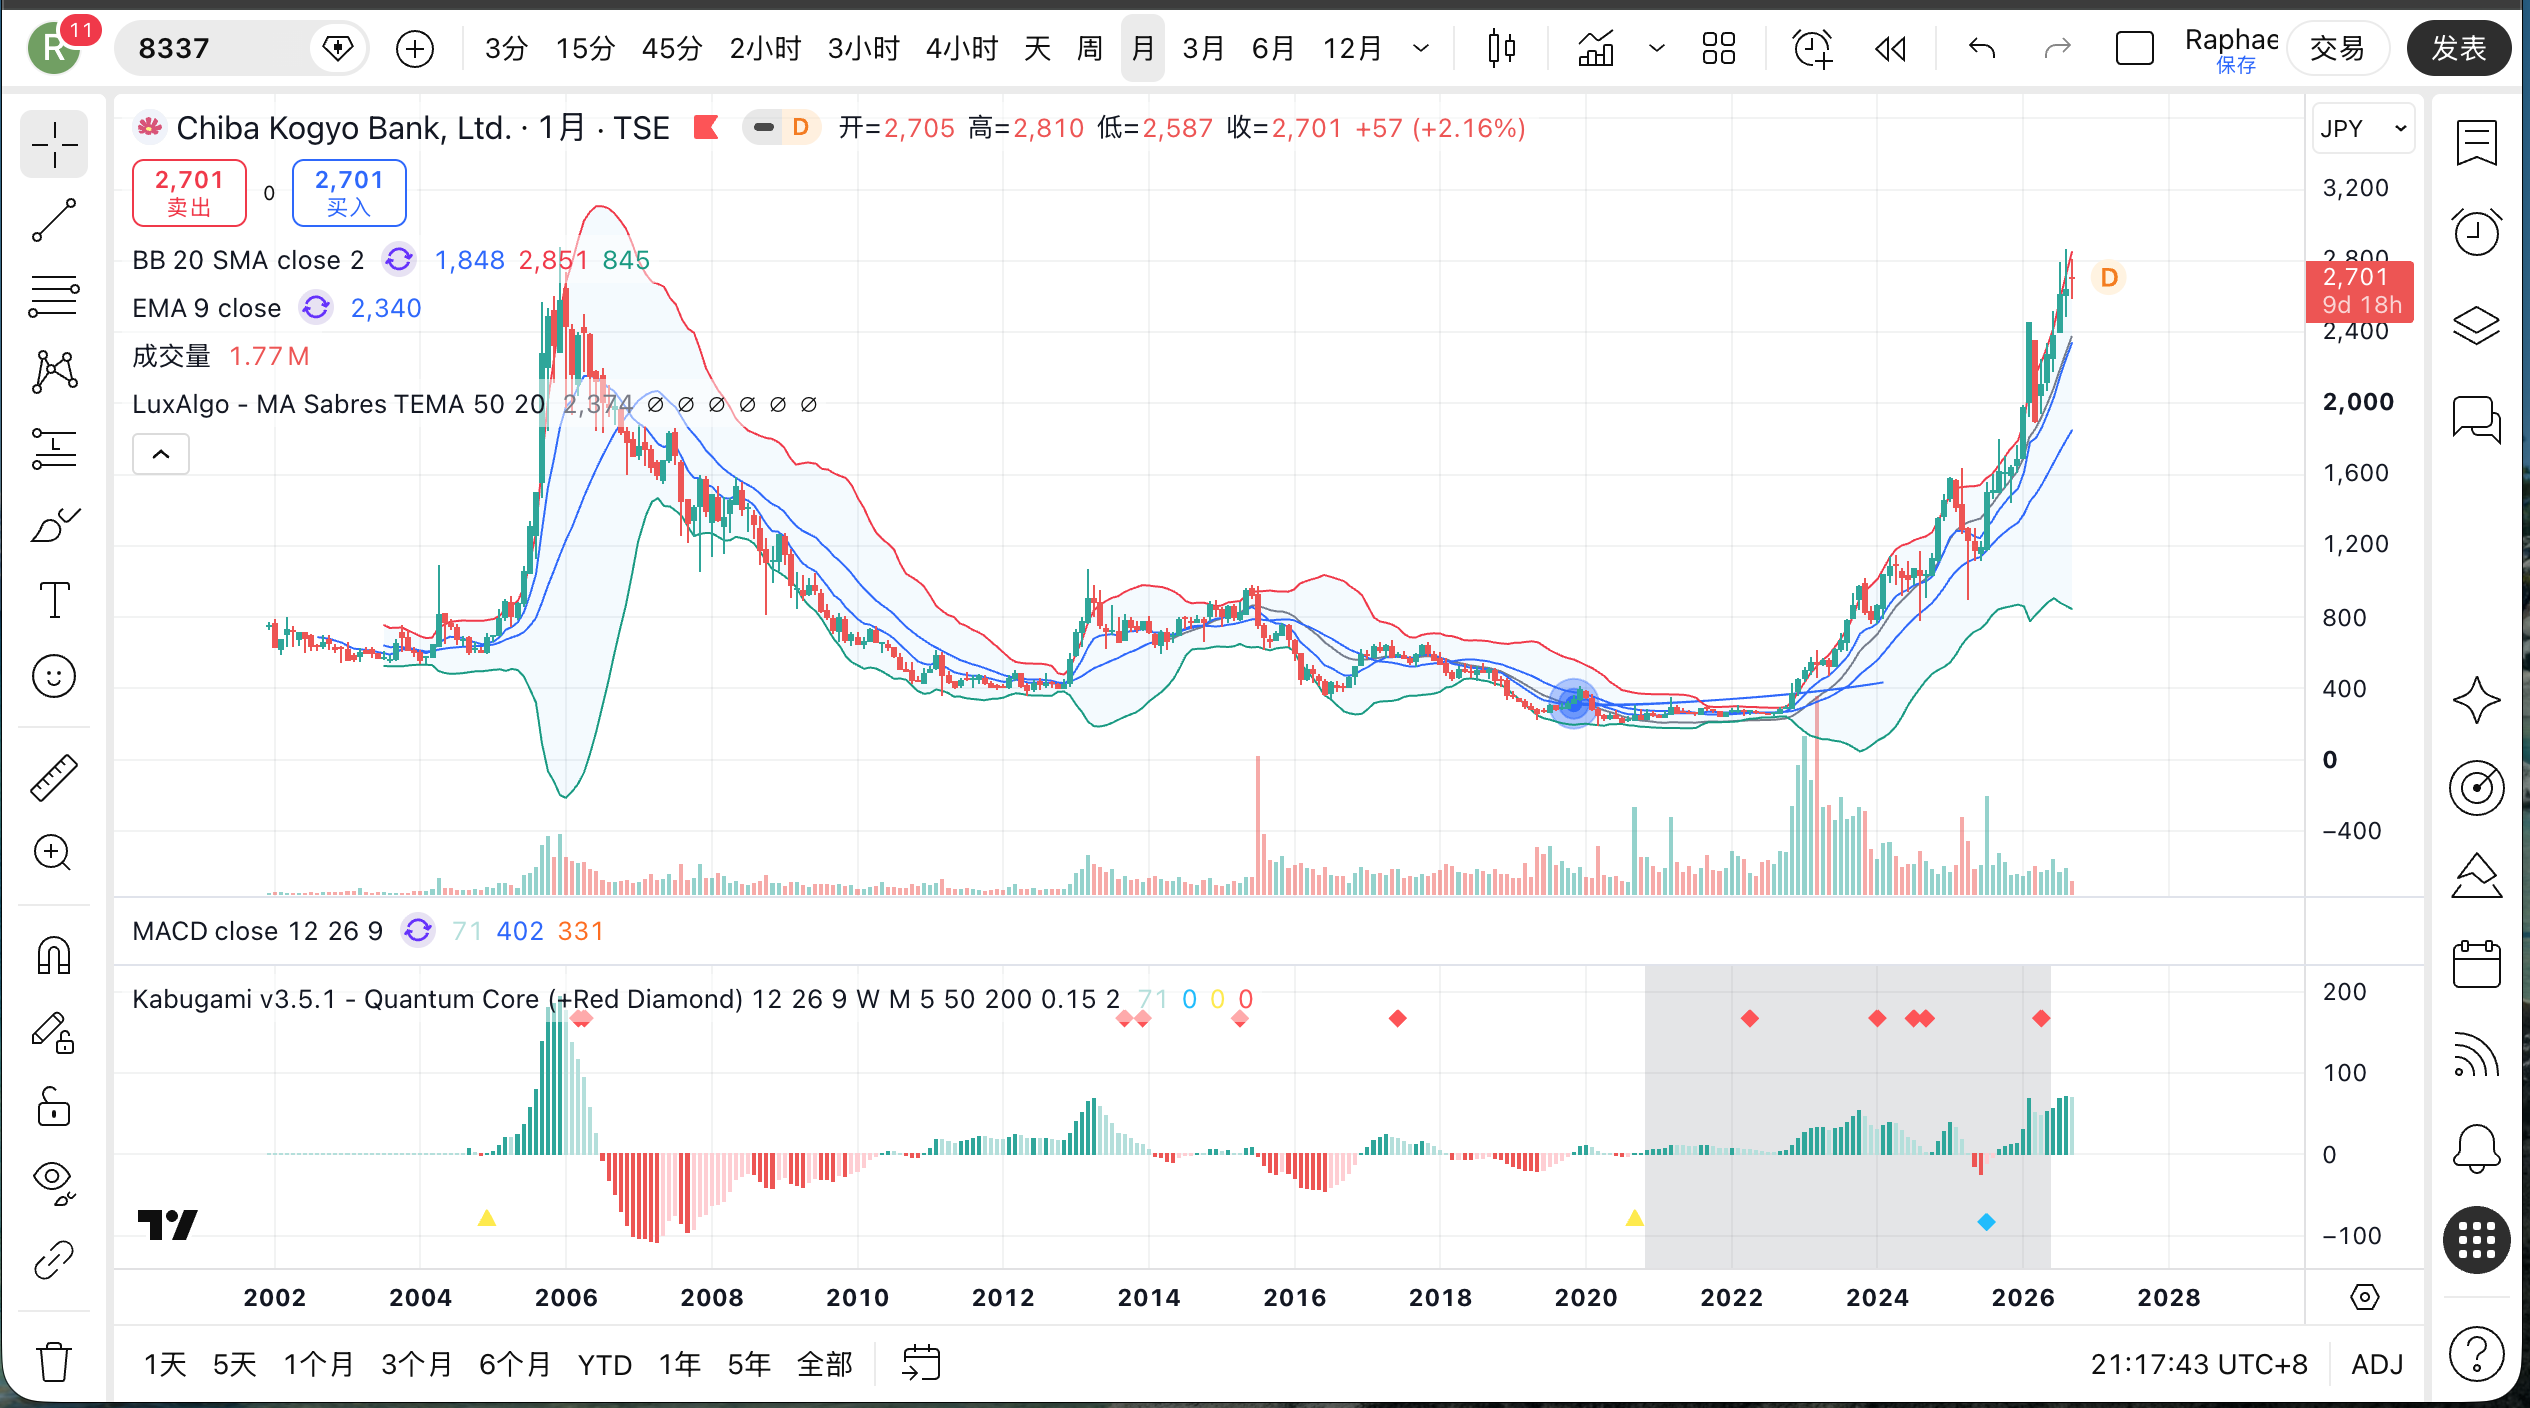This screenshot has width=2530, height=1408.
Task: Open the JPY currency dropdown
Action: (x=2363, y=129)
